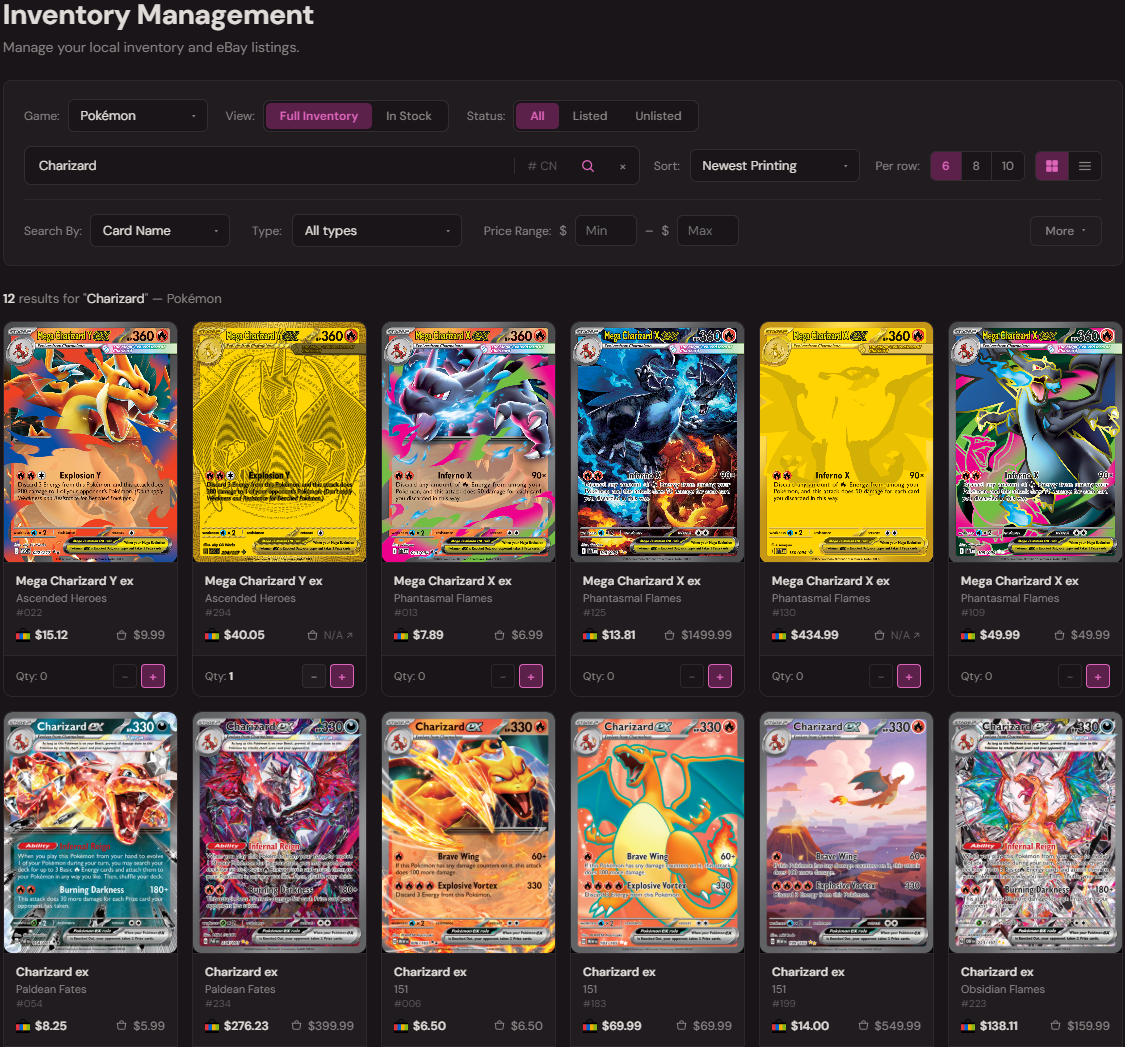The width and height of the screenshot is (1125, 1047).
Task: Click the shopping bag icon beside $49.99
Action: coord(1059,635)
